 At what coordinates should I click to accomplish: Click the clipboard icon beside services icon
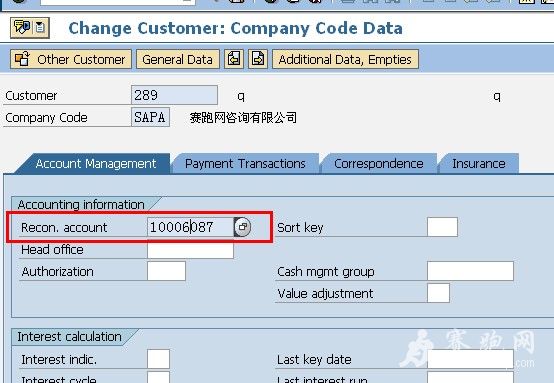pyautogui.click(x=40, y=28)
